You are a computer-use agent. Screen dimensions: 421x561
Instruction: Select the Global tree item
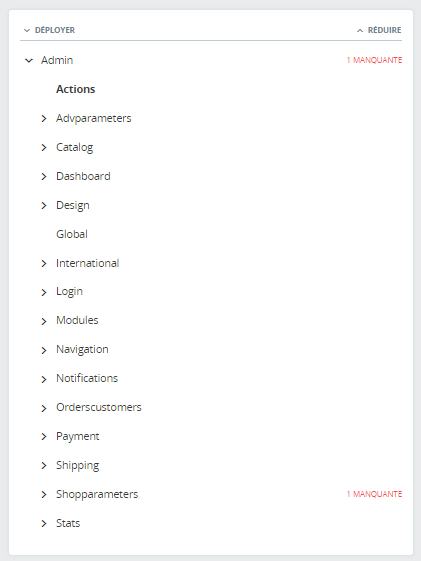[72, 234]
